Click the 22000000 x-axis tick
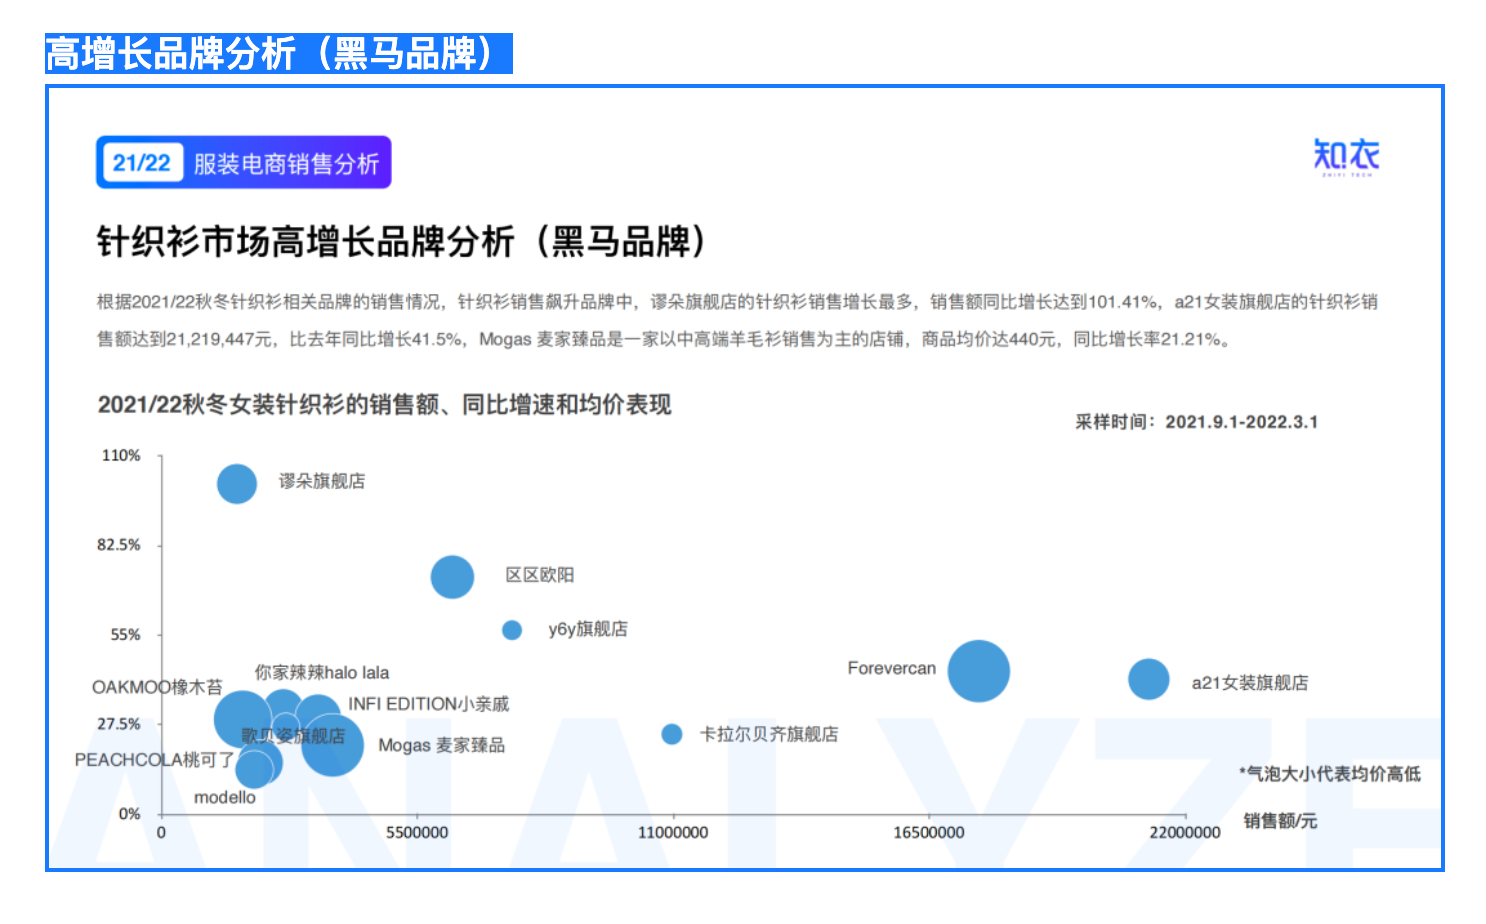The height and width of the screenshot is (924, 1486). click(1185, 833)
